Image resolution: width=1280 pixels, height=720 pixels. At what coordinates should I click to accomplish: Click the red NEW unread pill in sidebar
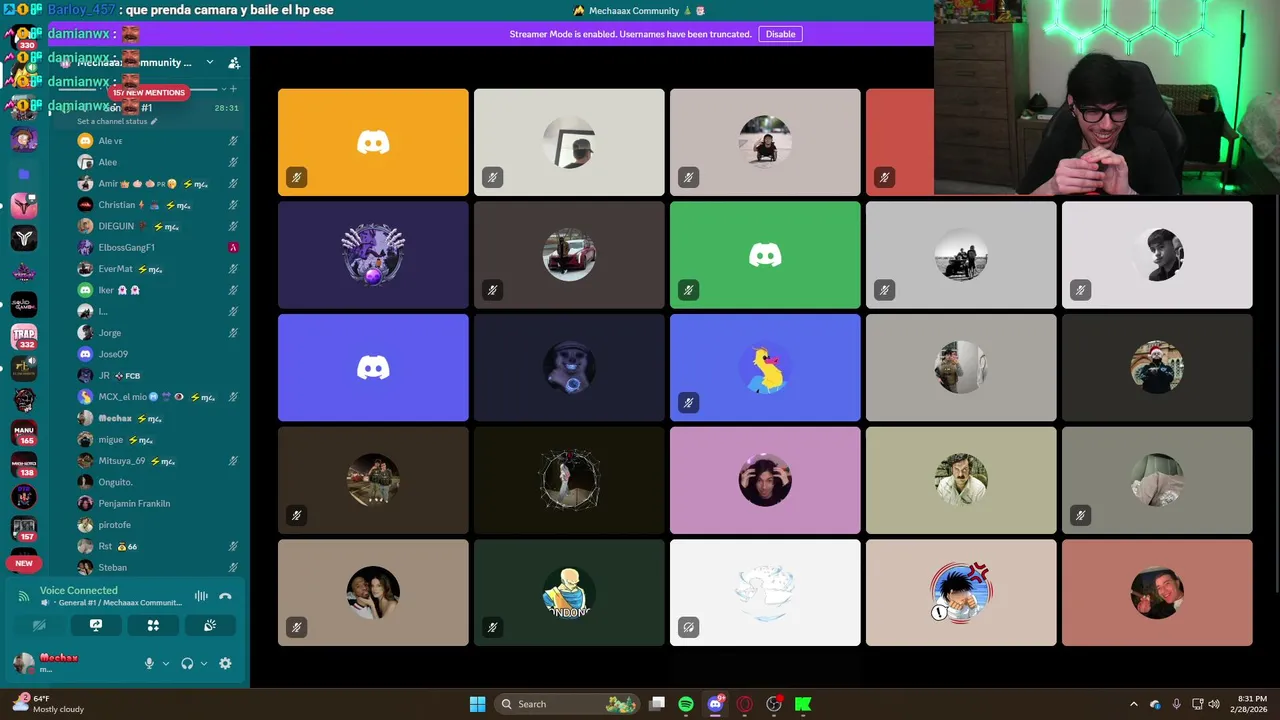pos(24,563)
